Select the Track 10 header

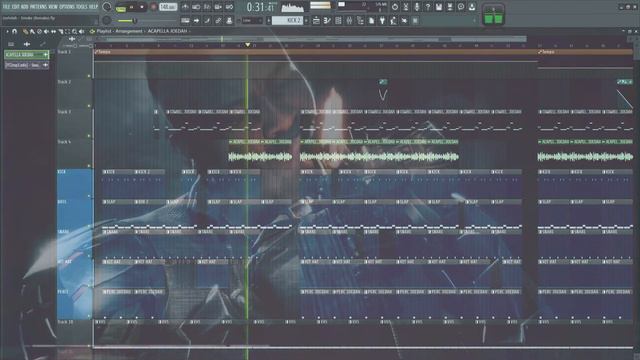coord(75,333)
